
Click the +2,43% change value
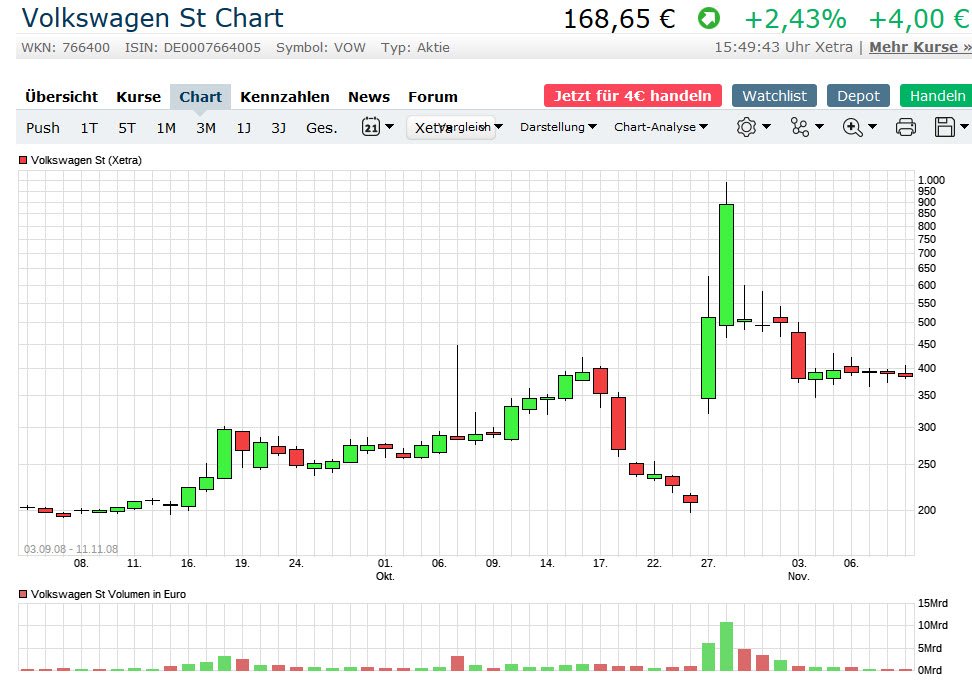tap(795, 19)
